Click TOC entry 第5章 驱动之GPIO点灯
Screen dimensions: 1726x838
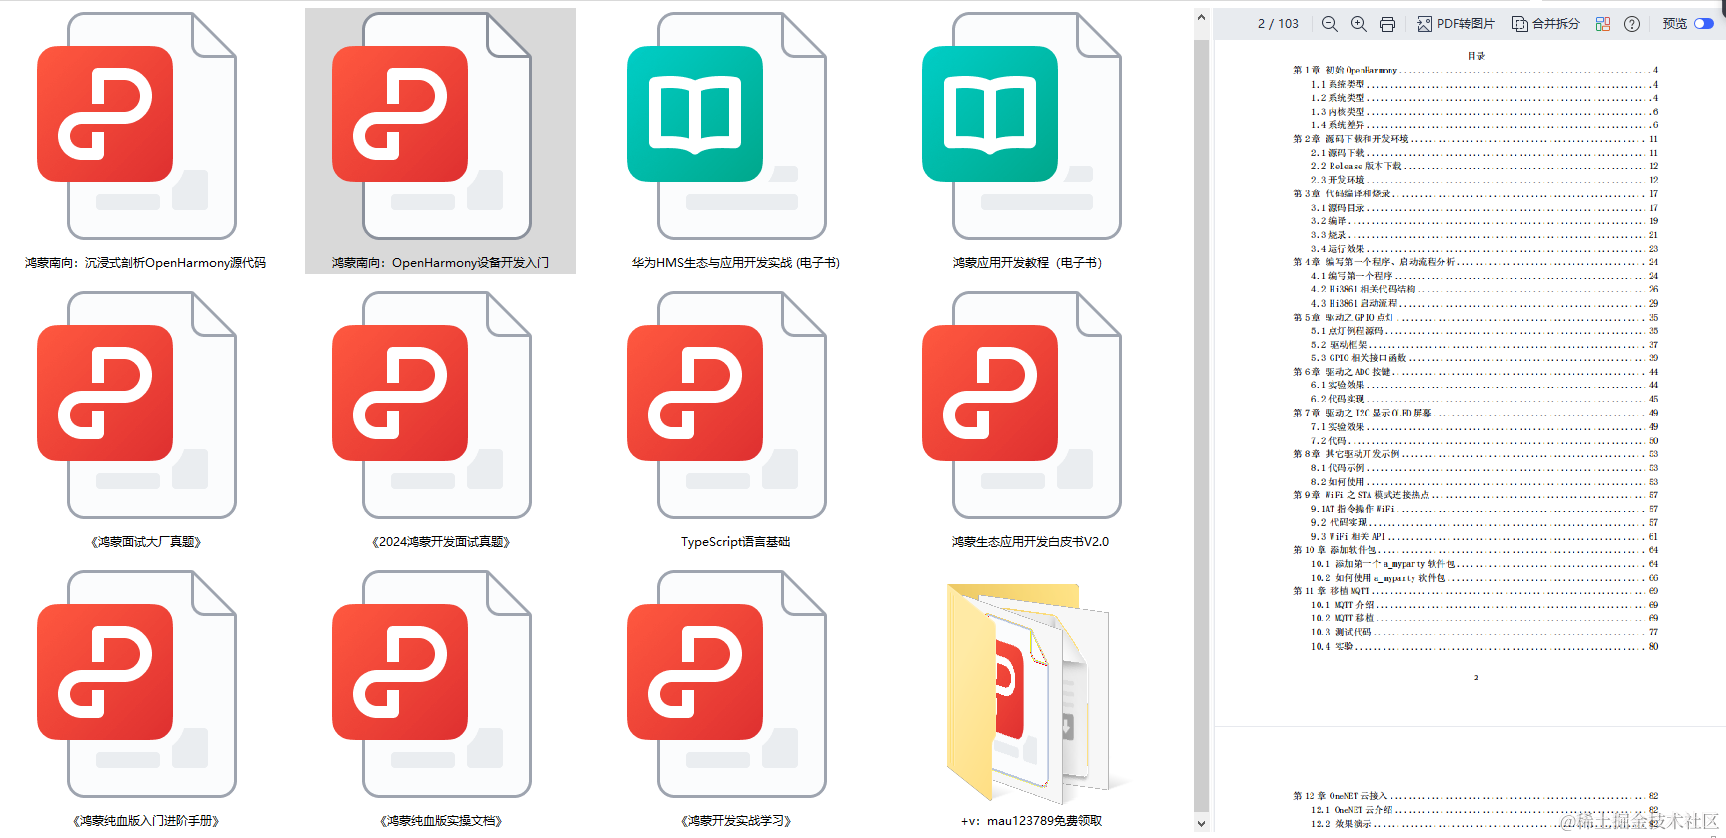1475,317
